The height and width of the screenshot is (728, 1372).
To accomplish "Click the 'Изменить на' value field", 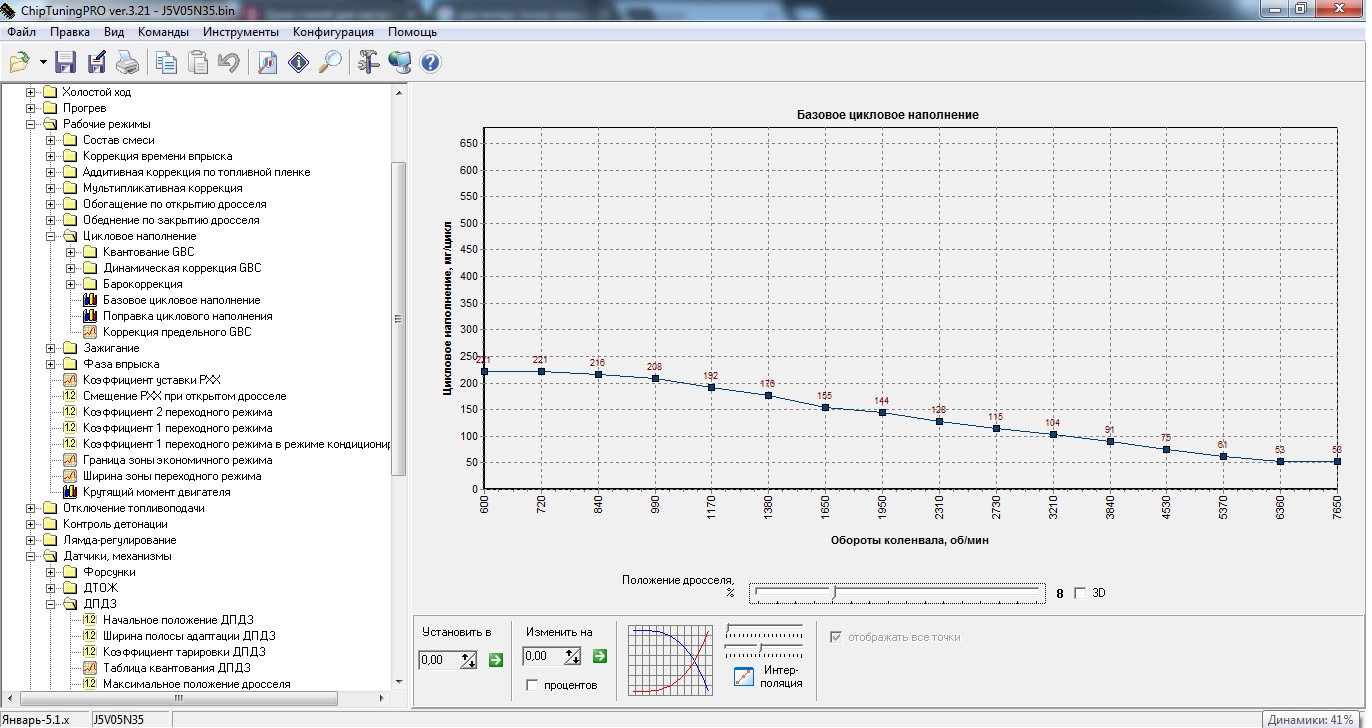I will 543,657.
